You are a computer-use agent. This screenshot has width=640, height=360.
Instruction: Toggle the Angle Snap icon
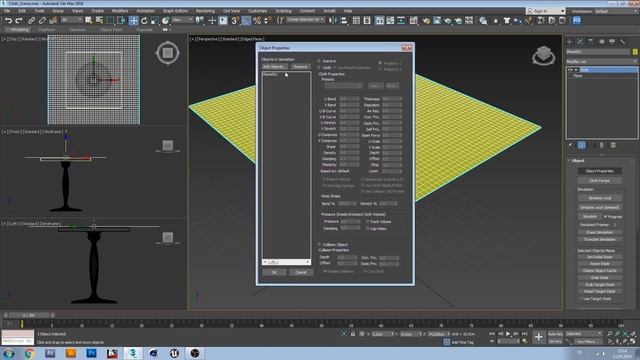(x=246, y=20)
